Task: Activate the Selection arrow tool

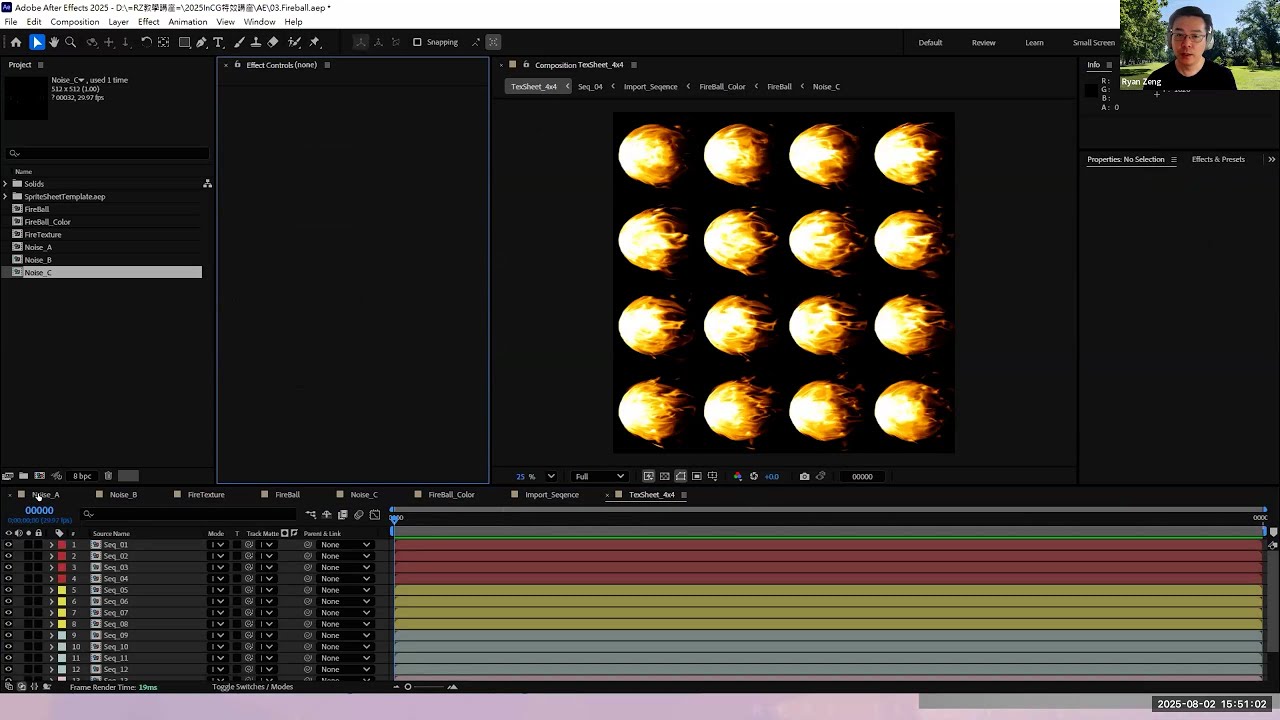Action: click(x=37, y=42)
